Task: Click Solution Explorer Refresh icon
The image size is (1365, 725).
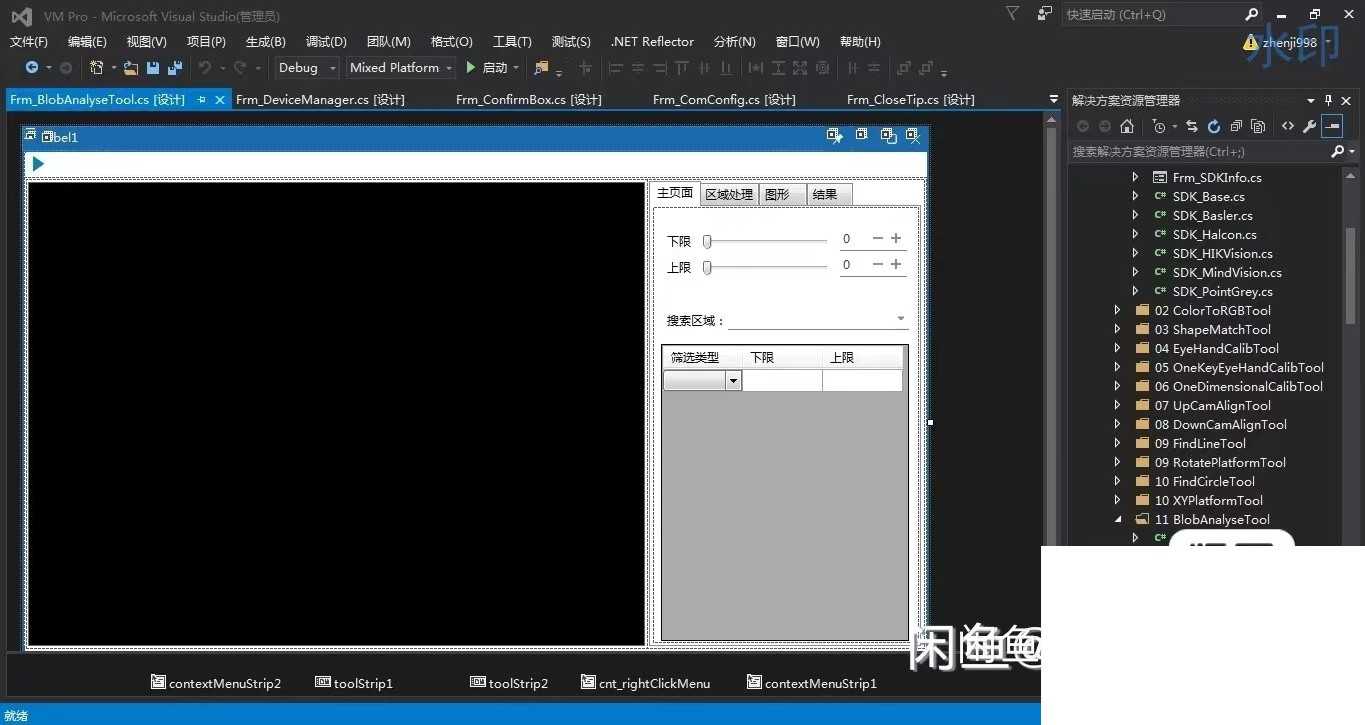Action: (1214, 126)
